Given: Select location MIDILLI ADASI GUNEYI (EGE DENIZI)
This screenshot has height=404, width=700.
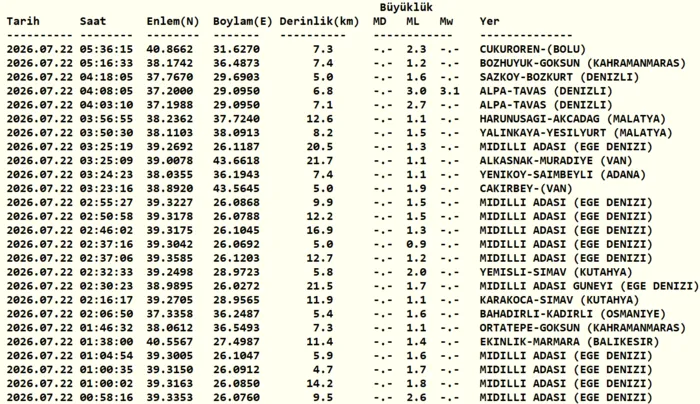Looking at the screenshot, I should [589, 286].
